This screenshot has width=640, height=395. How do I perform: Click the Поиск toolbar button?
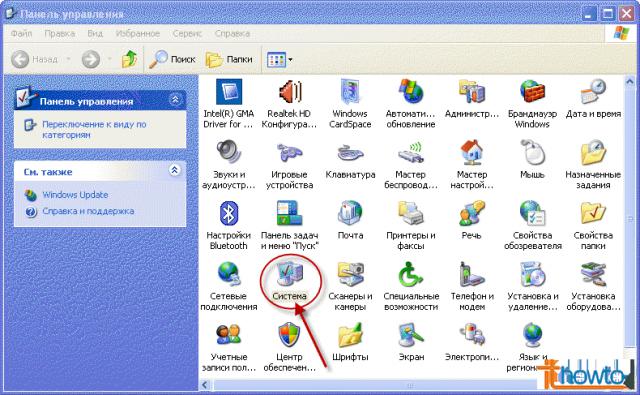pyautogui.click(x=172, y=60)
